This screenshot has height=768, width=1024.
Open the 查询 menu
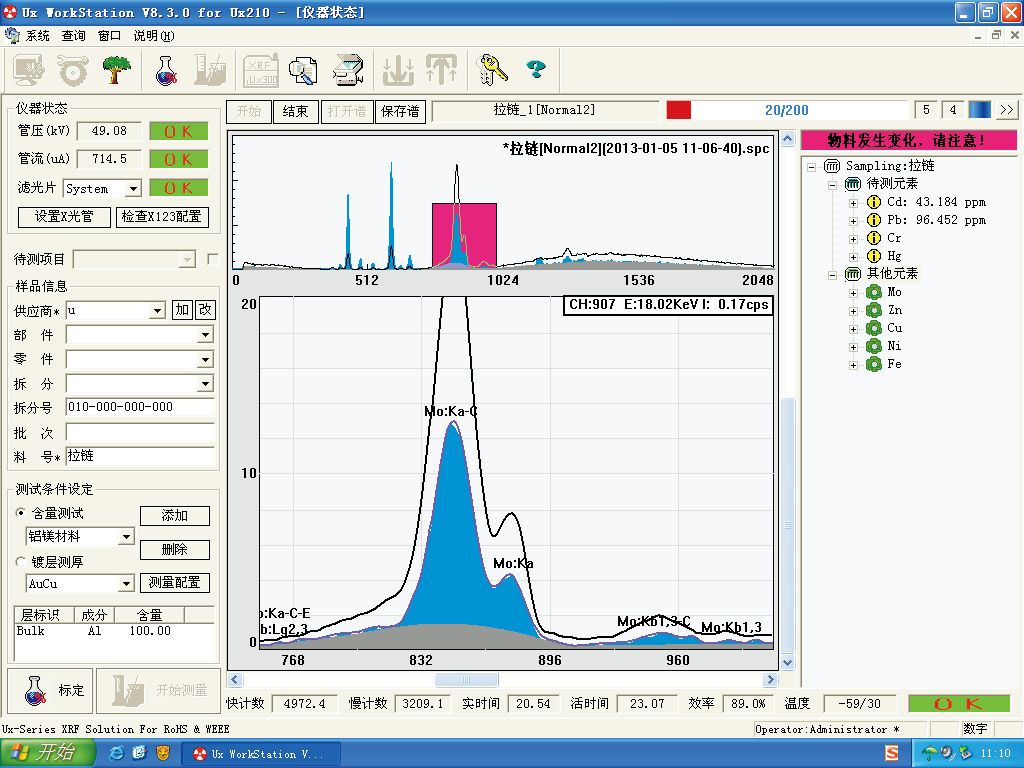pyautogui.click(x=73, y=35)
